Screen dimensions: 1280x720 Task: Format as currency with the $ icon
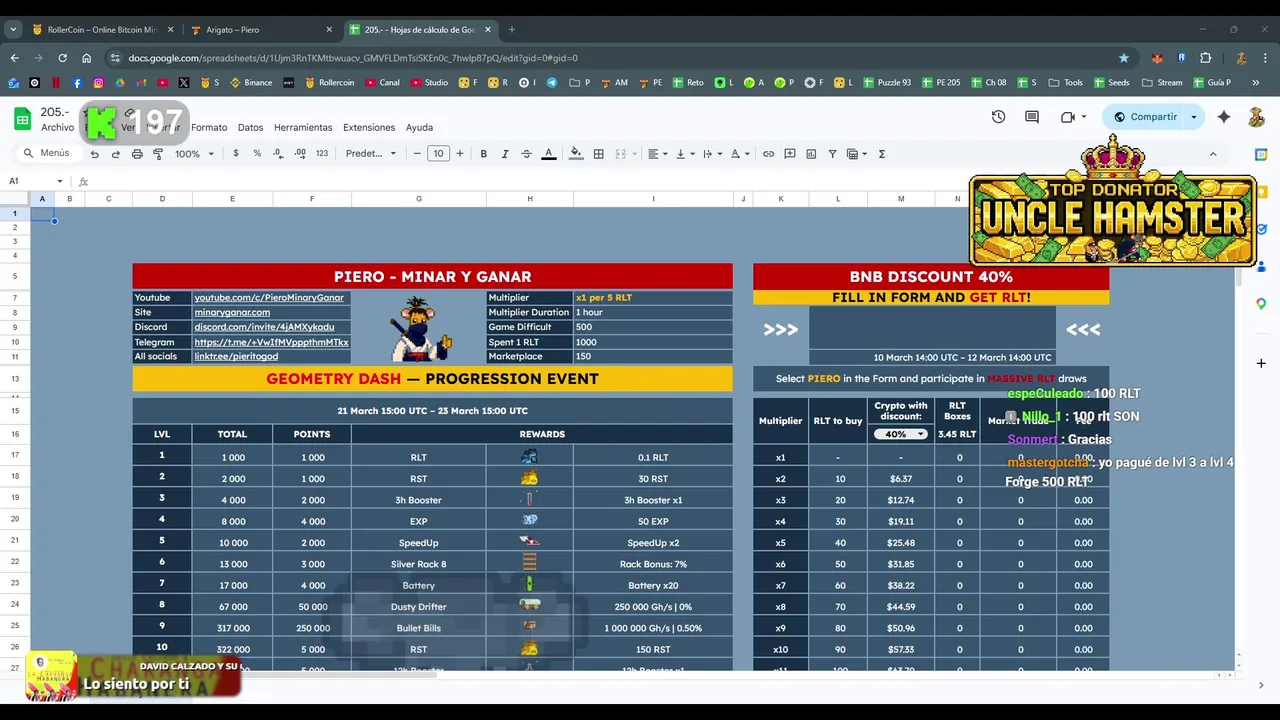click(x=236, y=154)
